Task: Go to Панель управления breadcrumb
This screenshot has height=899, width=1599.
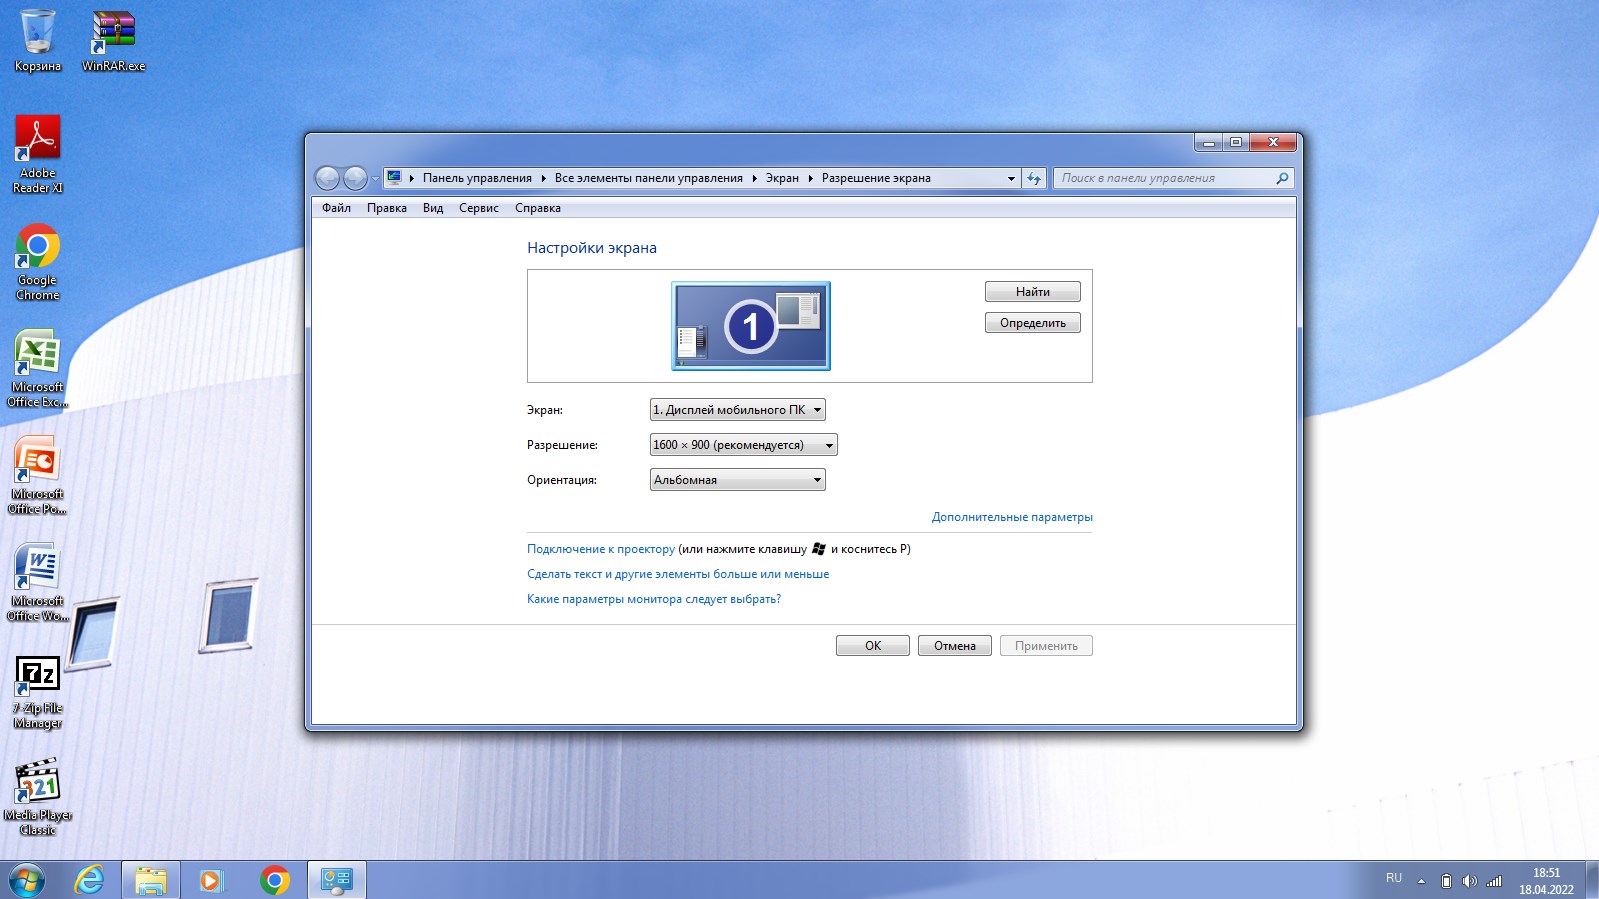Action: (477, 178)
